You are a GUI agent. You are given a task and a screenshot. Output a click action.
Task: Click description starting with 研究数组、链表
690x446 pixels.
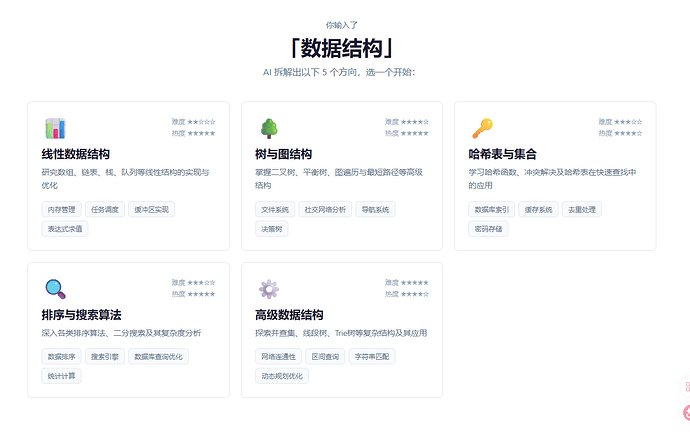click(125, 179)
